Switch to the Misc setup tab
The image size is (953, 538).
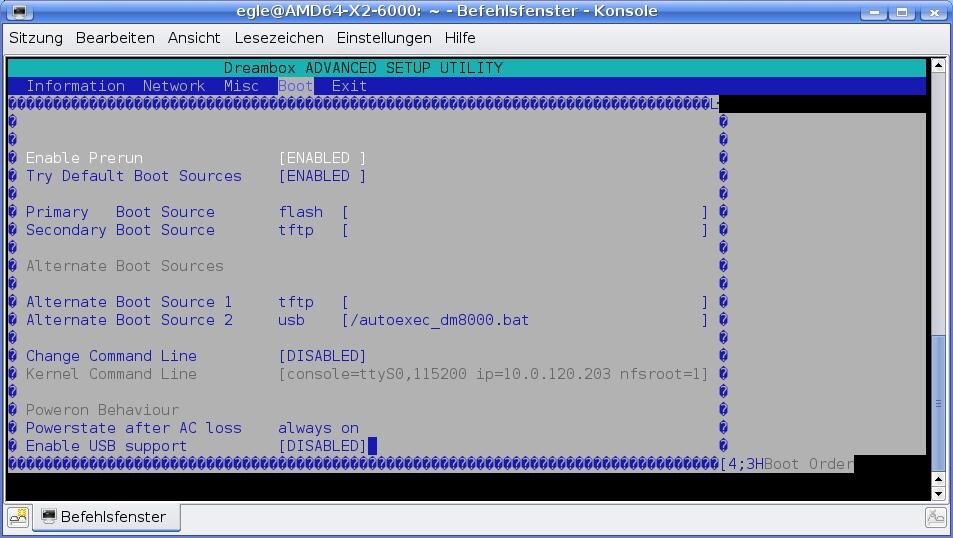tap(241, 86)
